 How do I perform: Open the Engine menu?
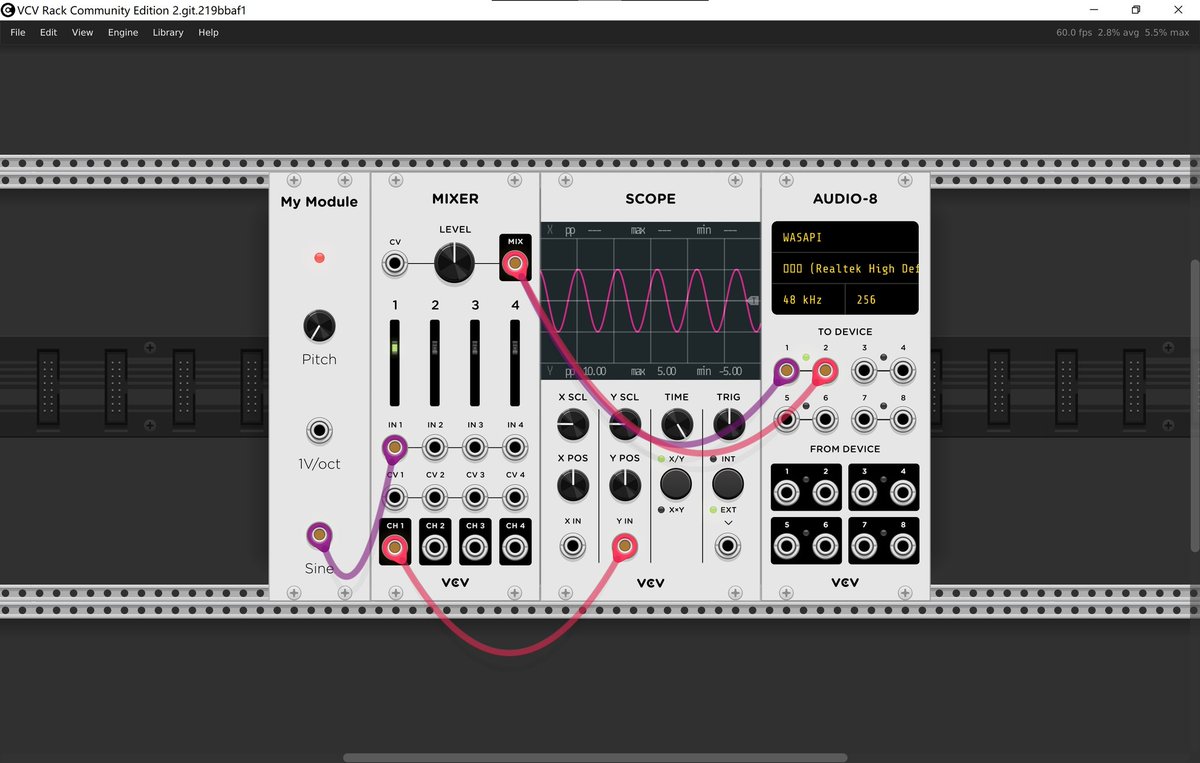122,32
